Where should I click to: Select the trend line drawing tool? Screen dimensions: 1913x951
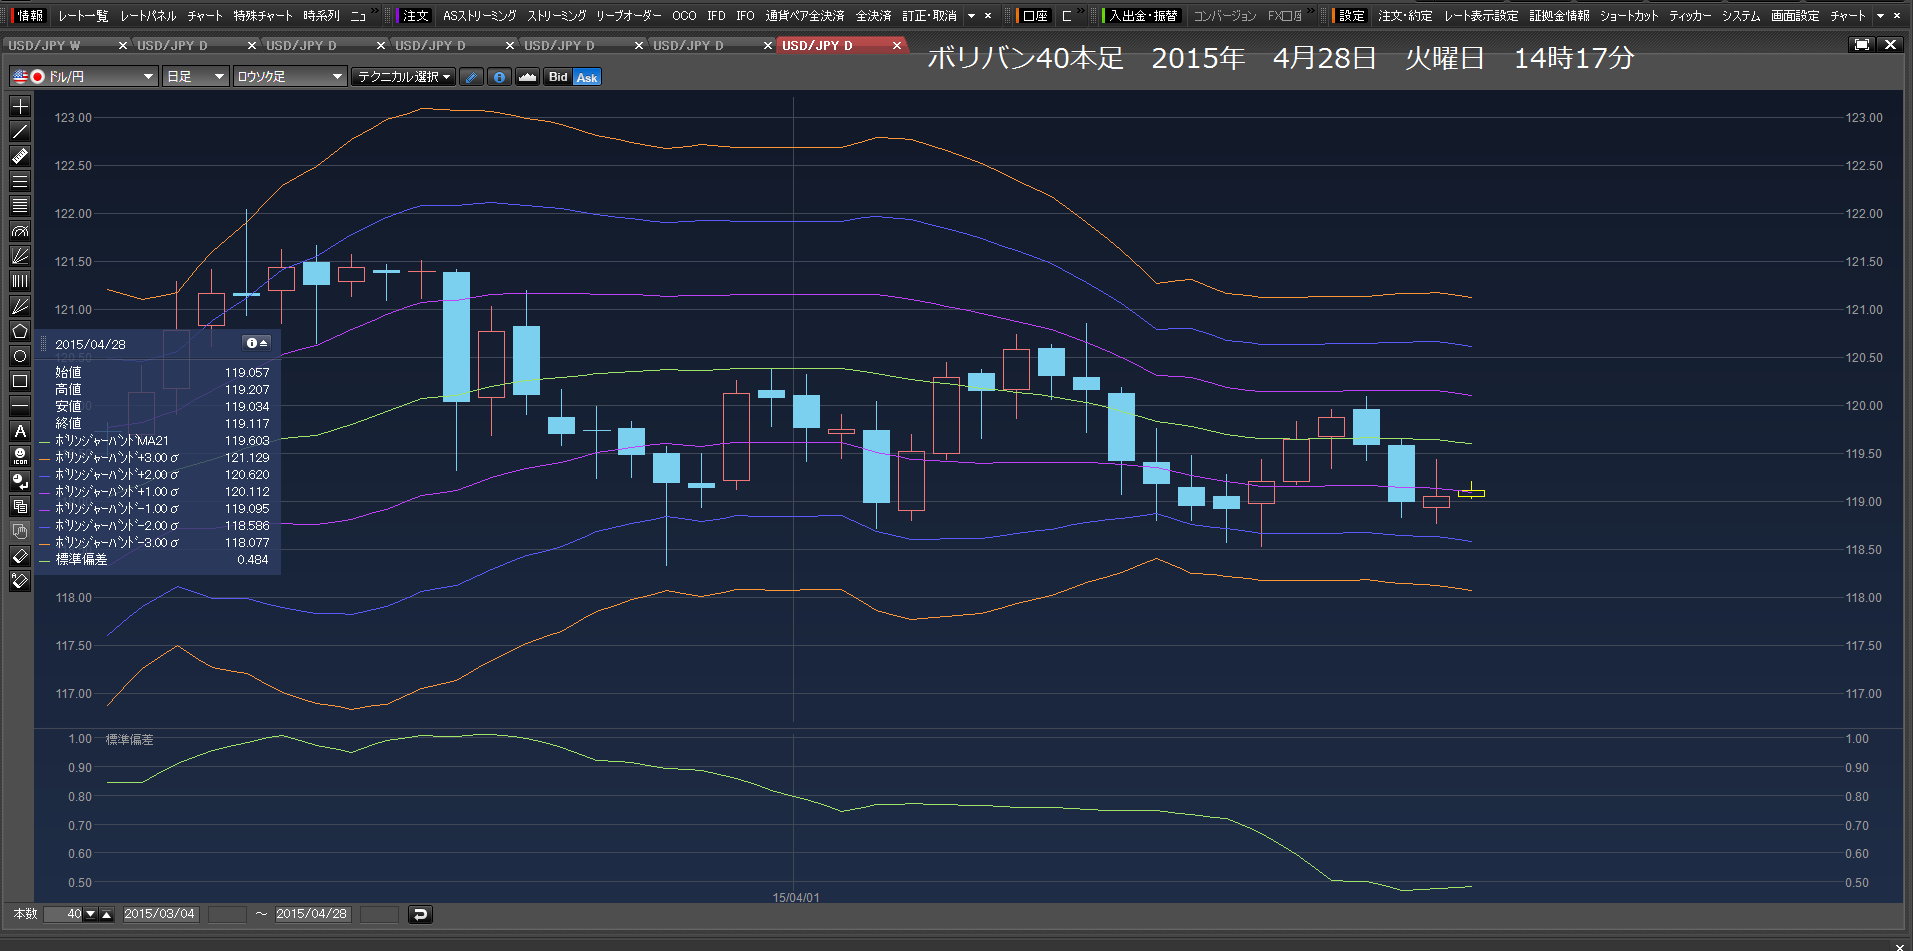19,131
